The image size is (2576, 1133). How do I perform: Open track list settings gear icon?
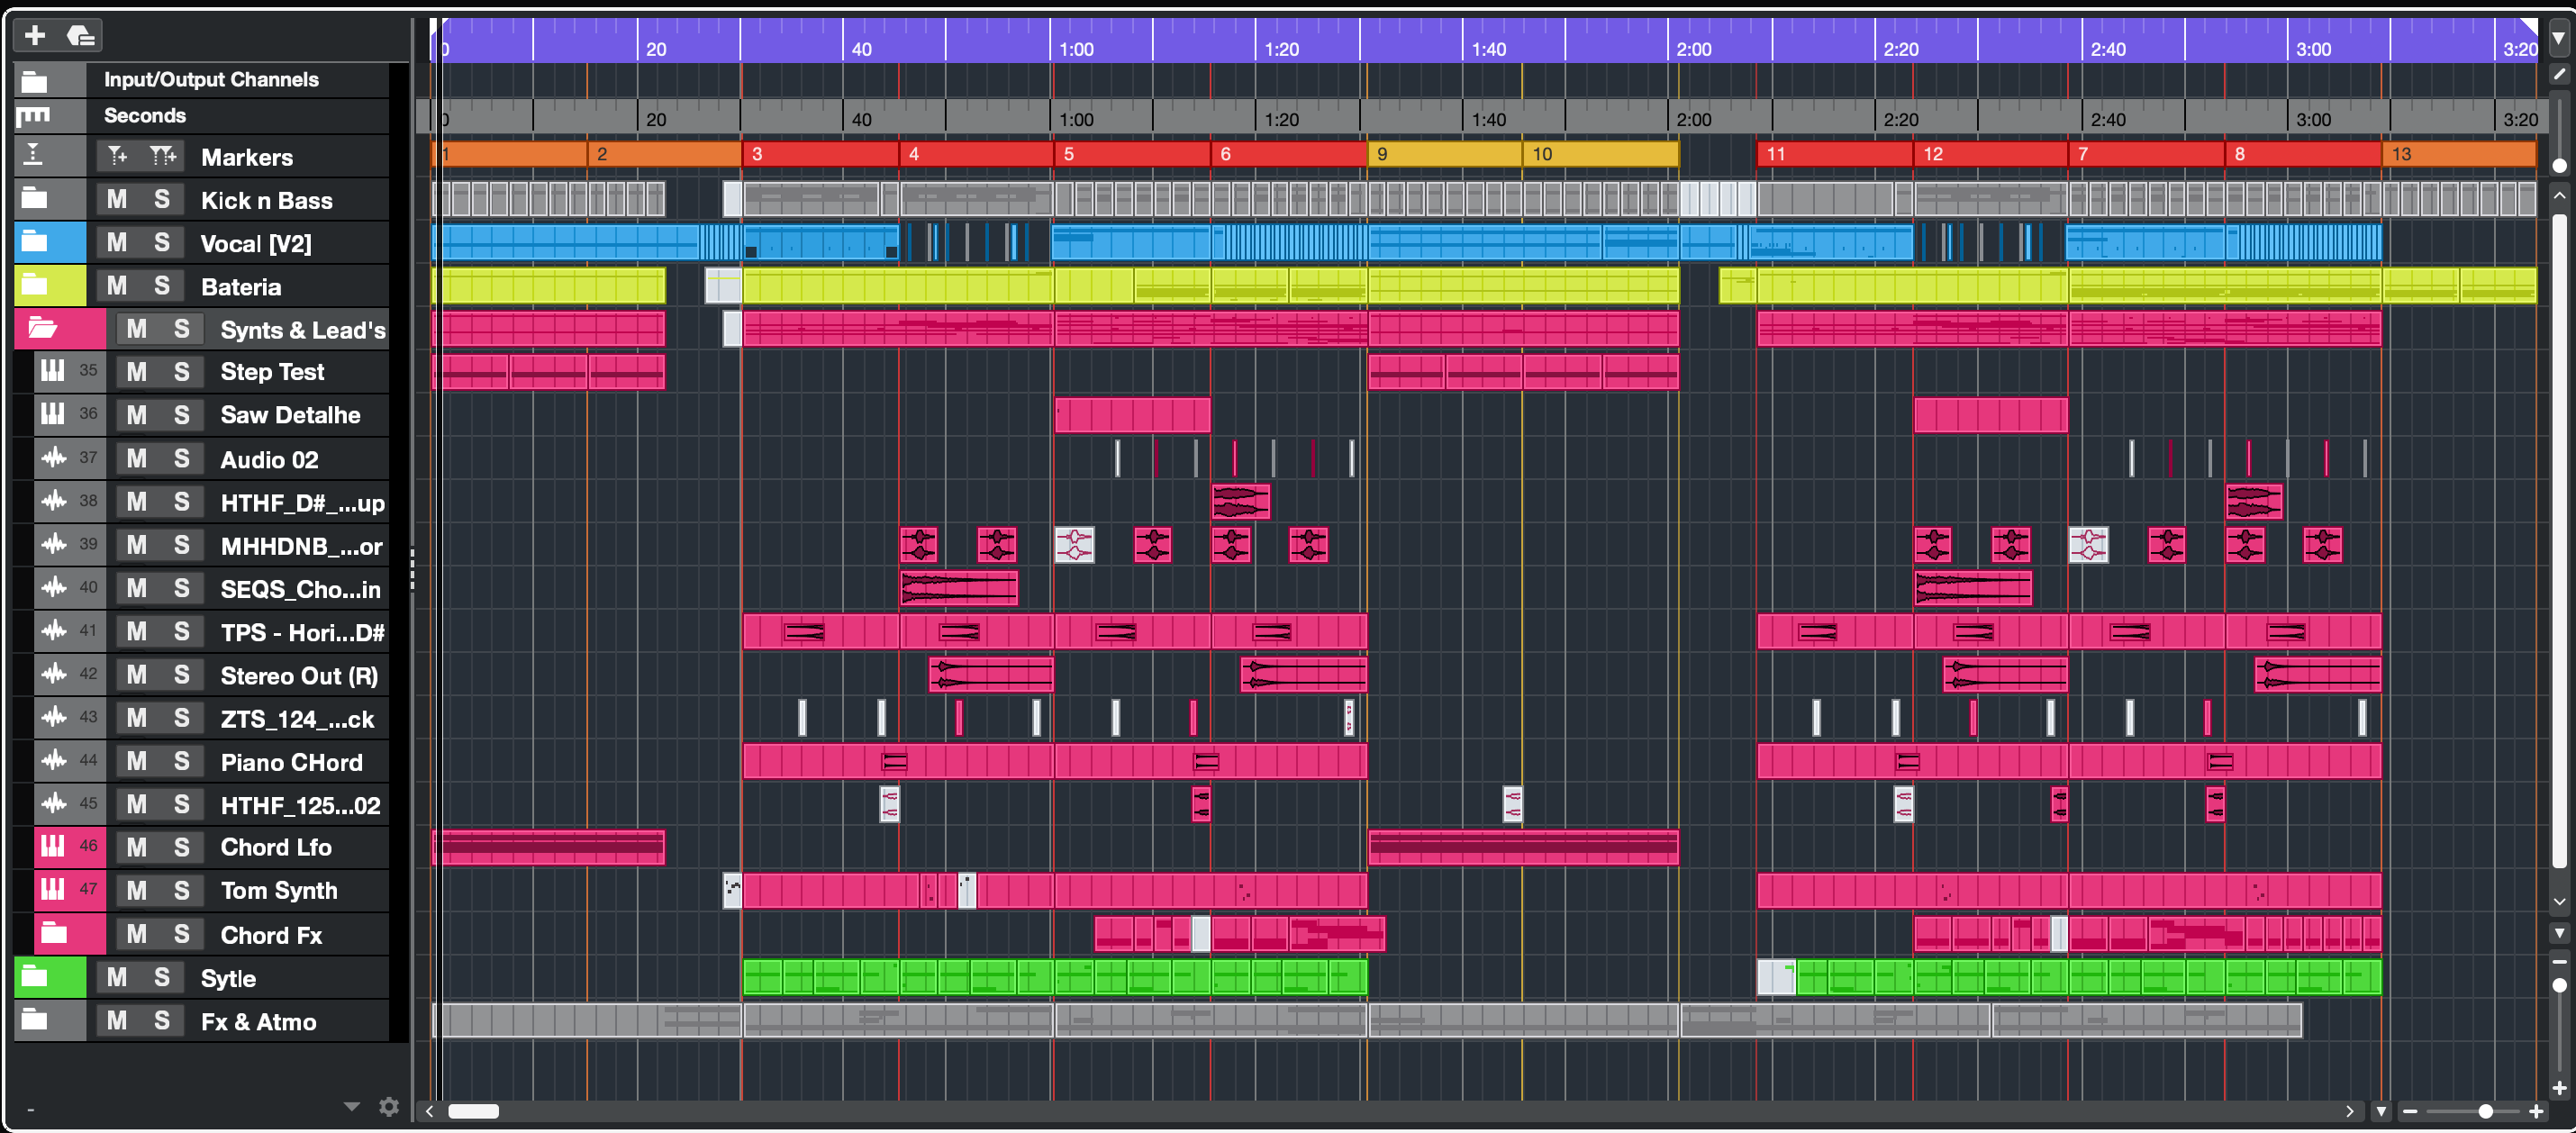click(x=388, y=1106)
